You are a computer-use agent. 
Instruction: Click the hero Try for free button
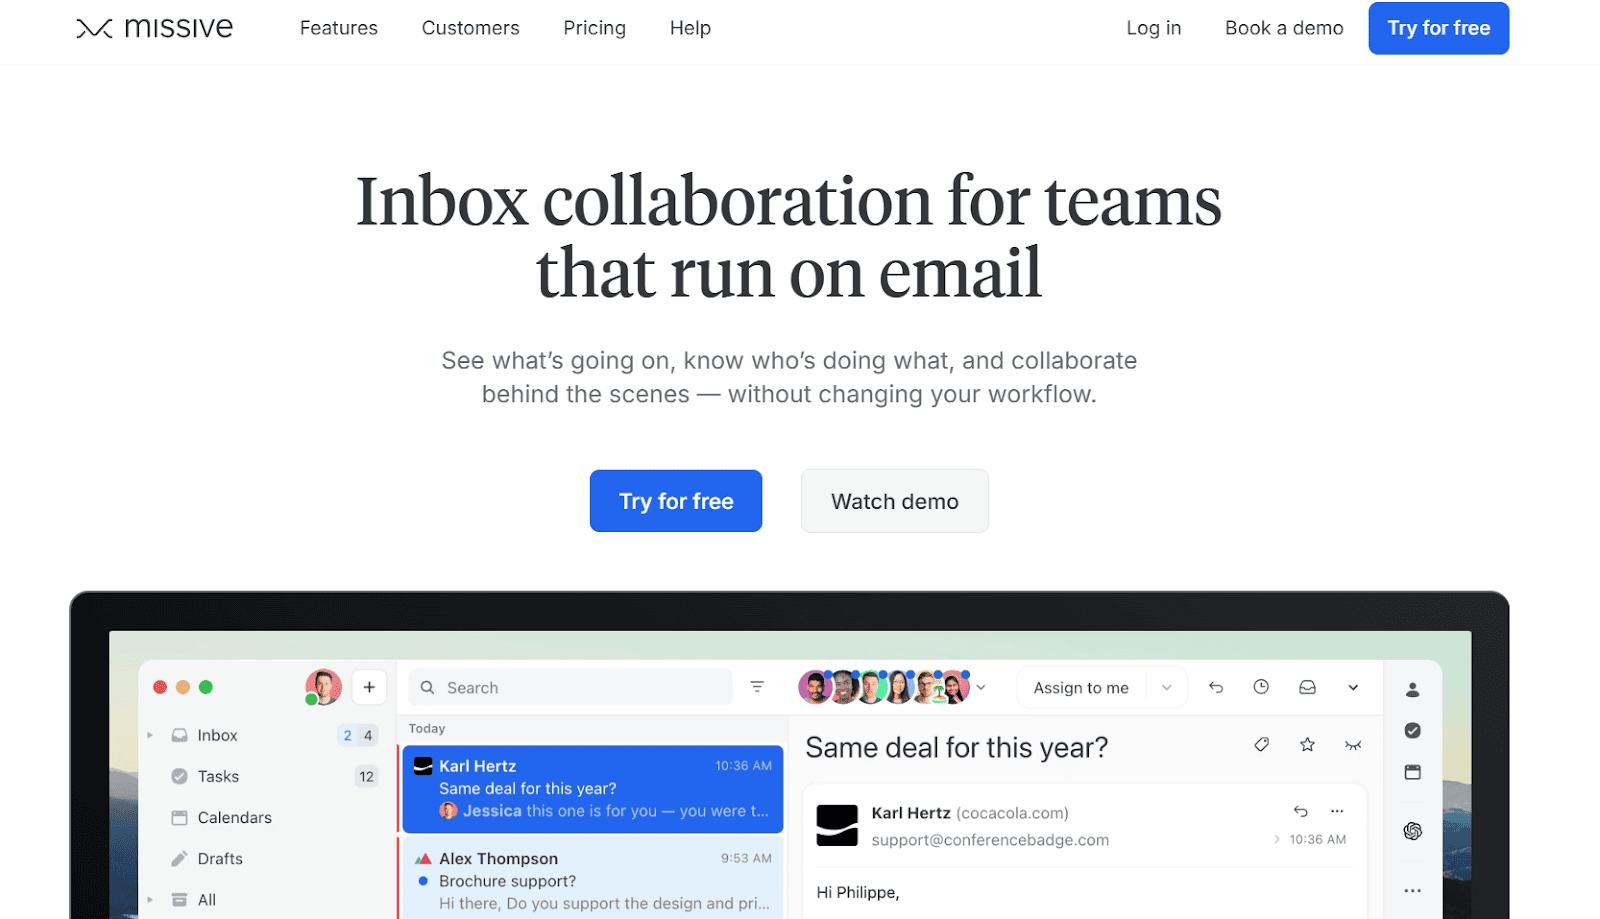[x=676, y=501]
